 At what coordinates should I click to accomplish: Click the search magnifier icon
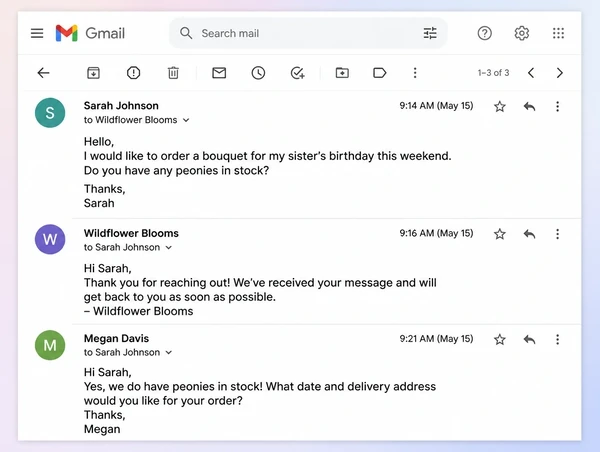click(x=186, y=33)
